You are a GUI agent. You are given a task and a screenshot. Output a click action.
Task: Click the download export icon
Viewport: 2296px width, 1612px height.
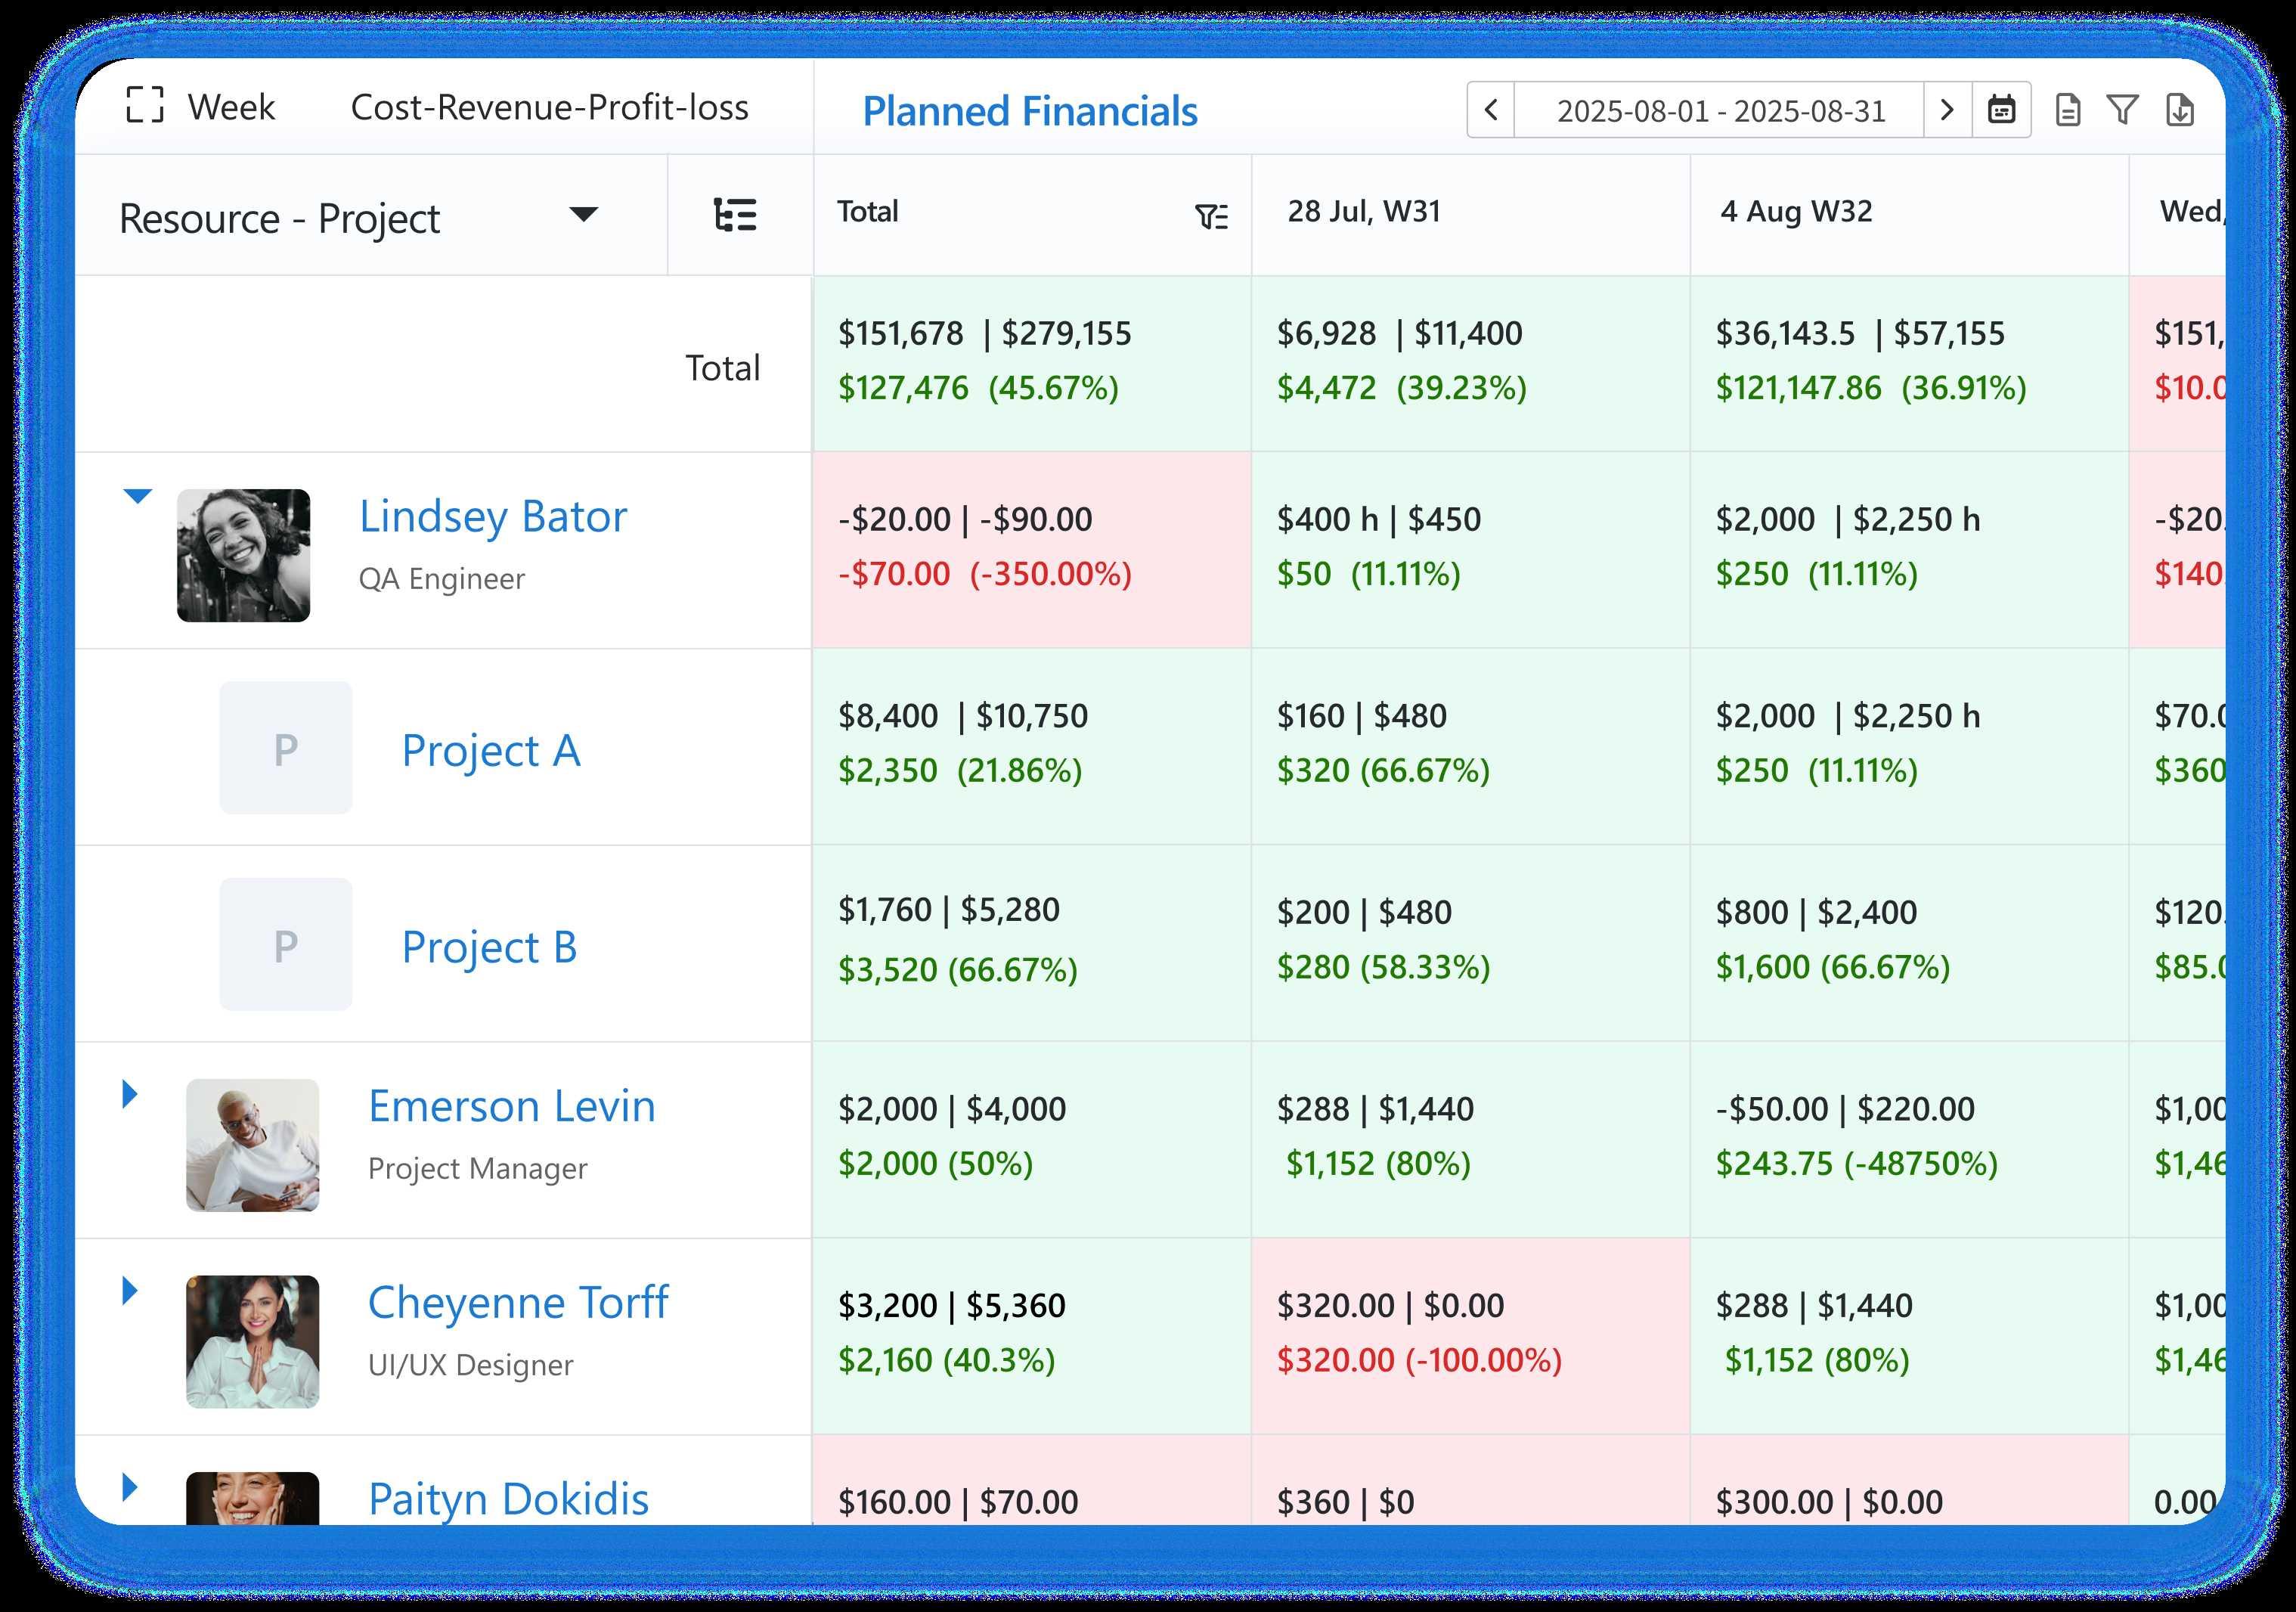point(2179,110)
